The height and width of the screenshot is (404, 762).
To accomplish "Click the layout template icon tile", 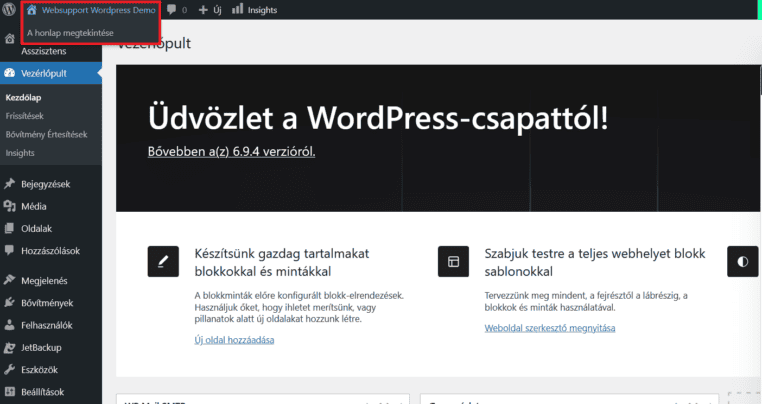I will coord(453,260).
